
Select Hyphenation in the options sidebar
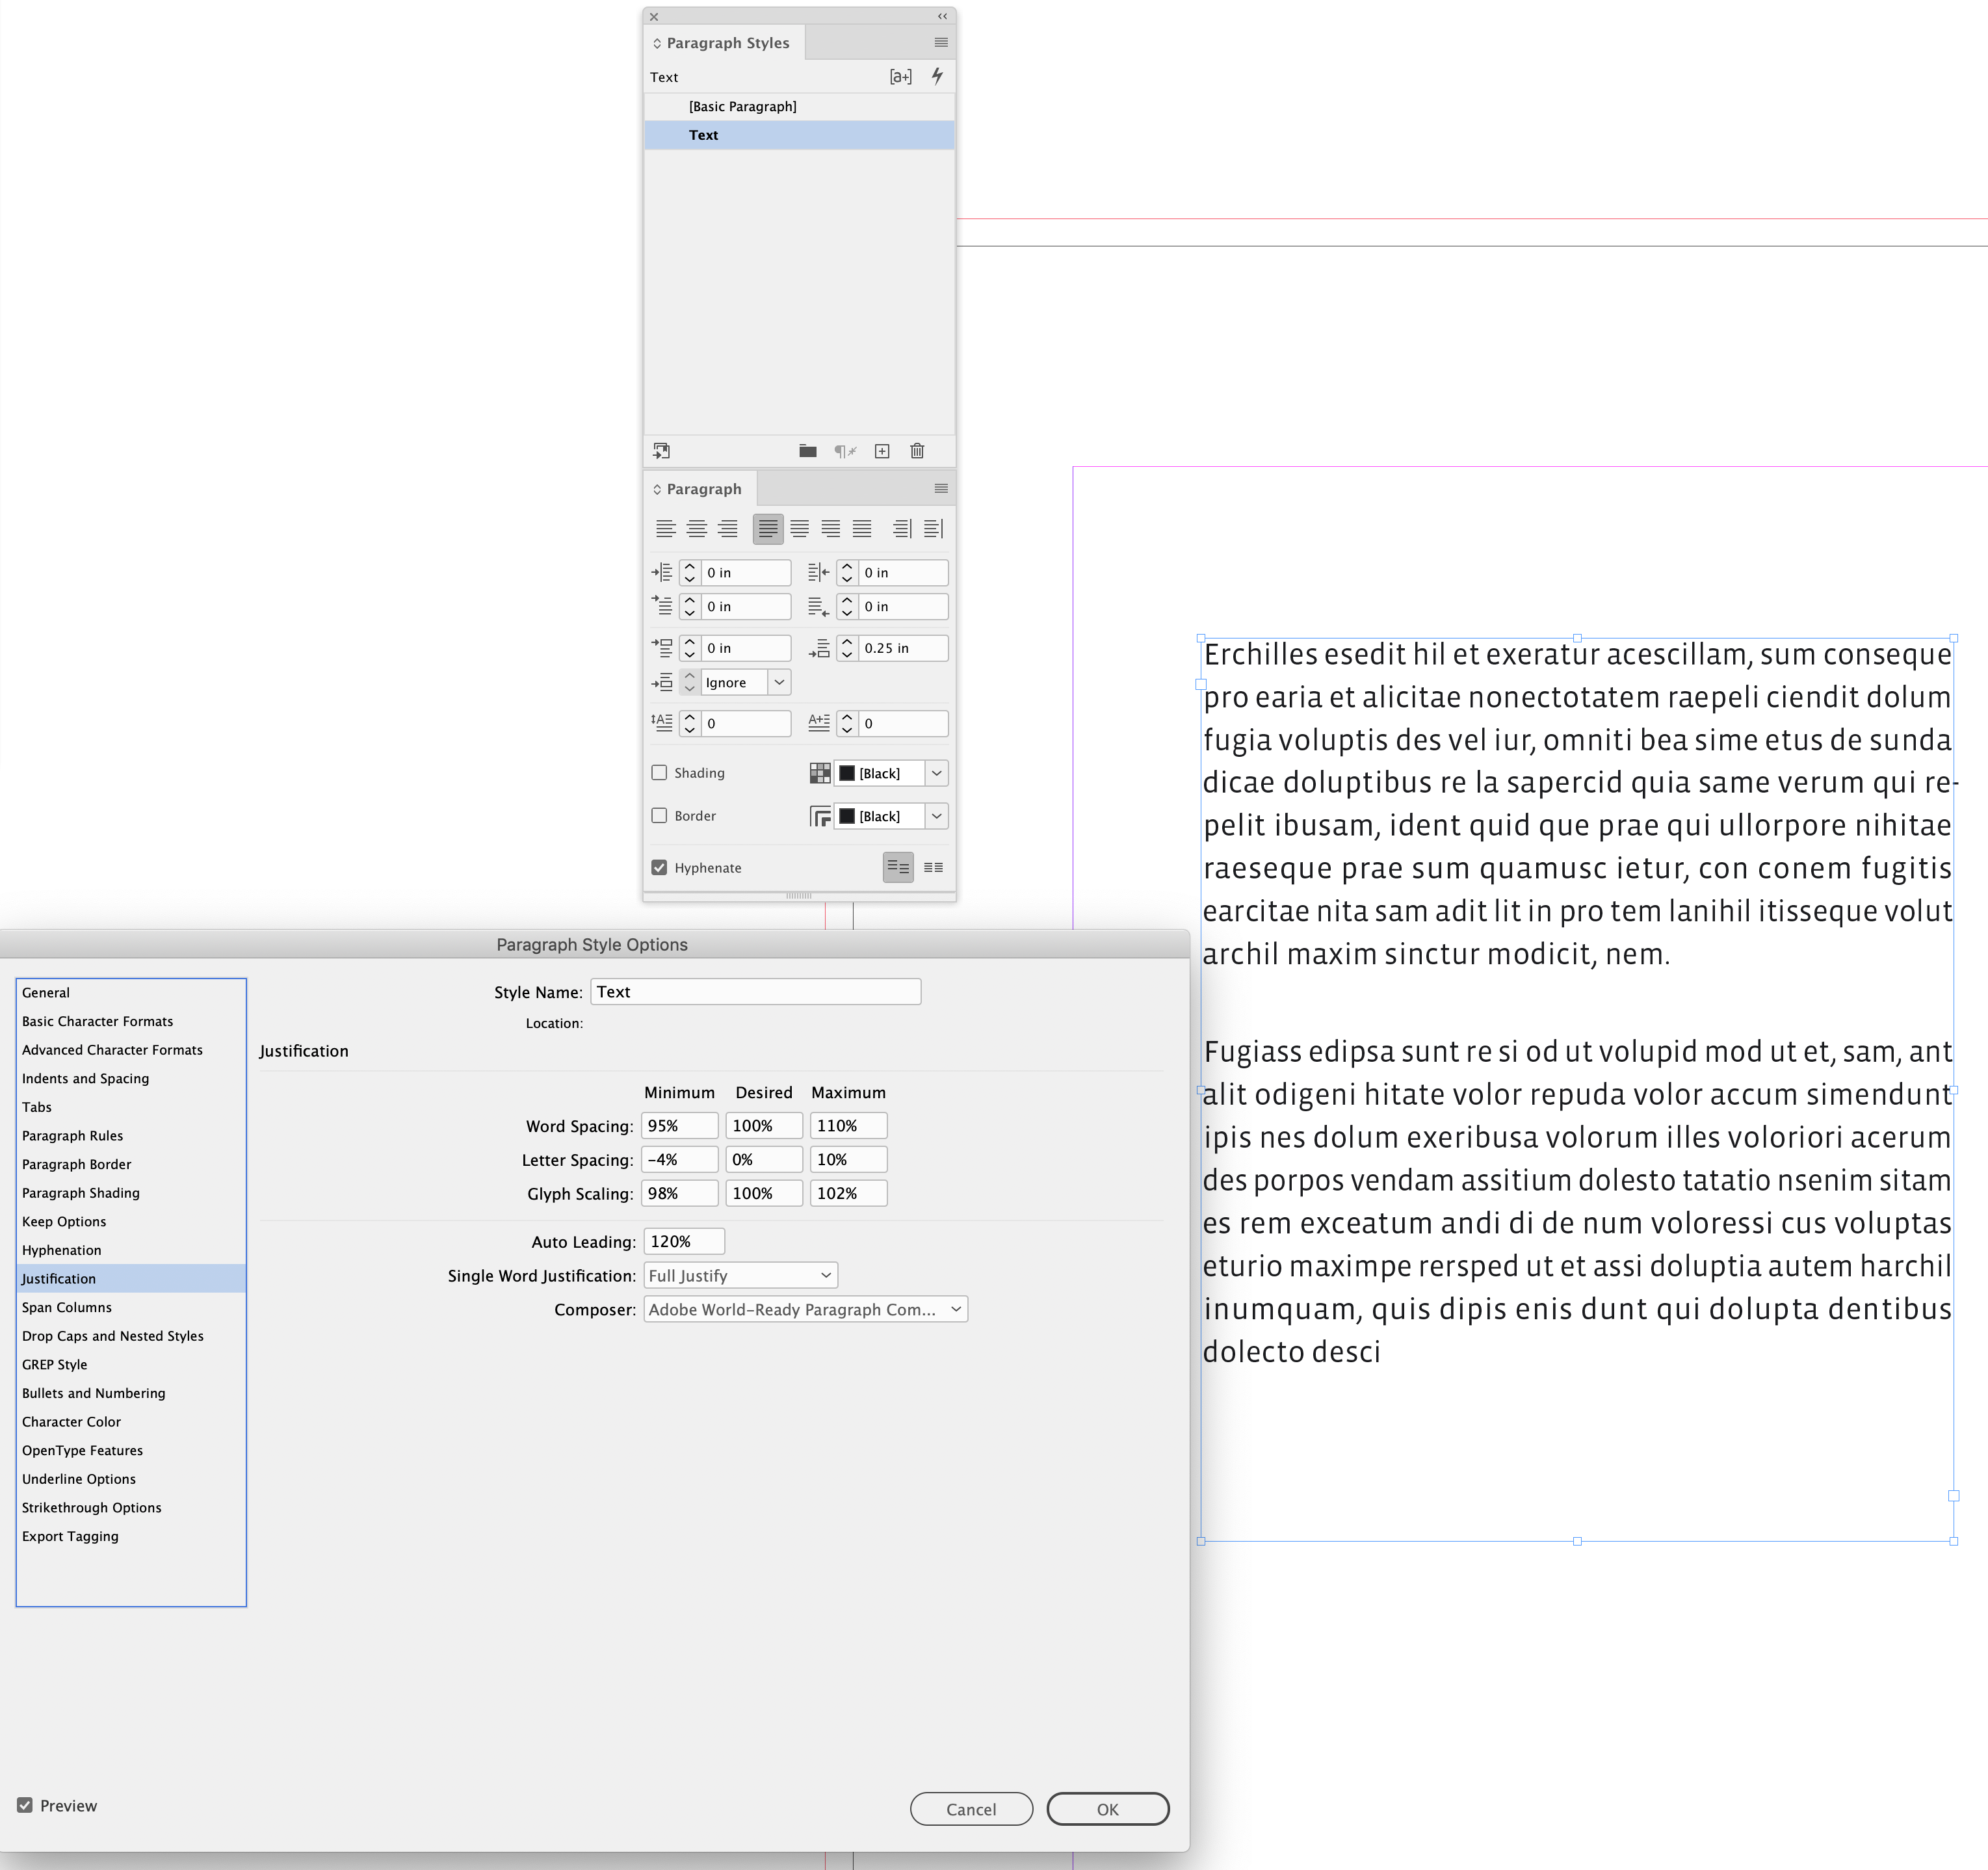pyautogui.click(x=61, y=1250)
